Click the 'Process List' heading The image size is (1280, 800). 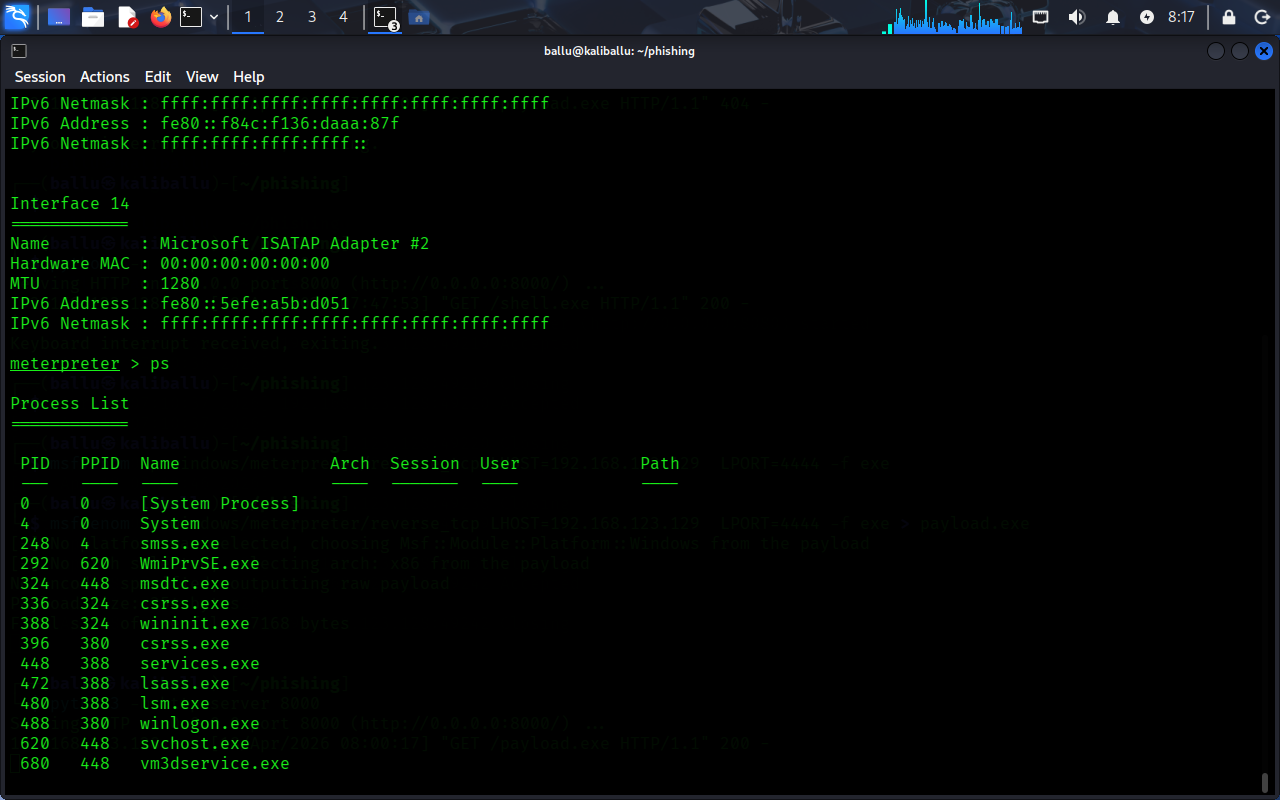(x=70, y=403)
